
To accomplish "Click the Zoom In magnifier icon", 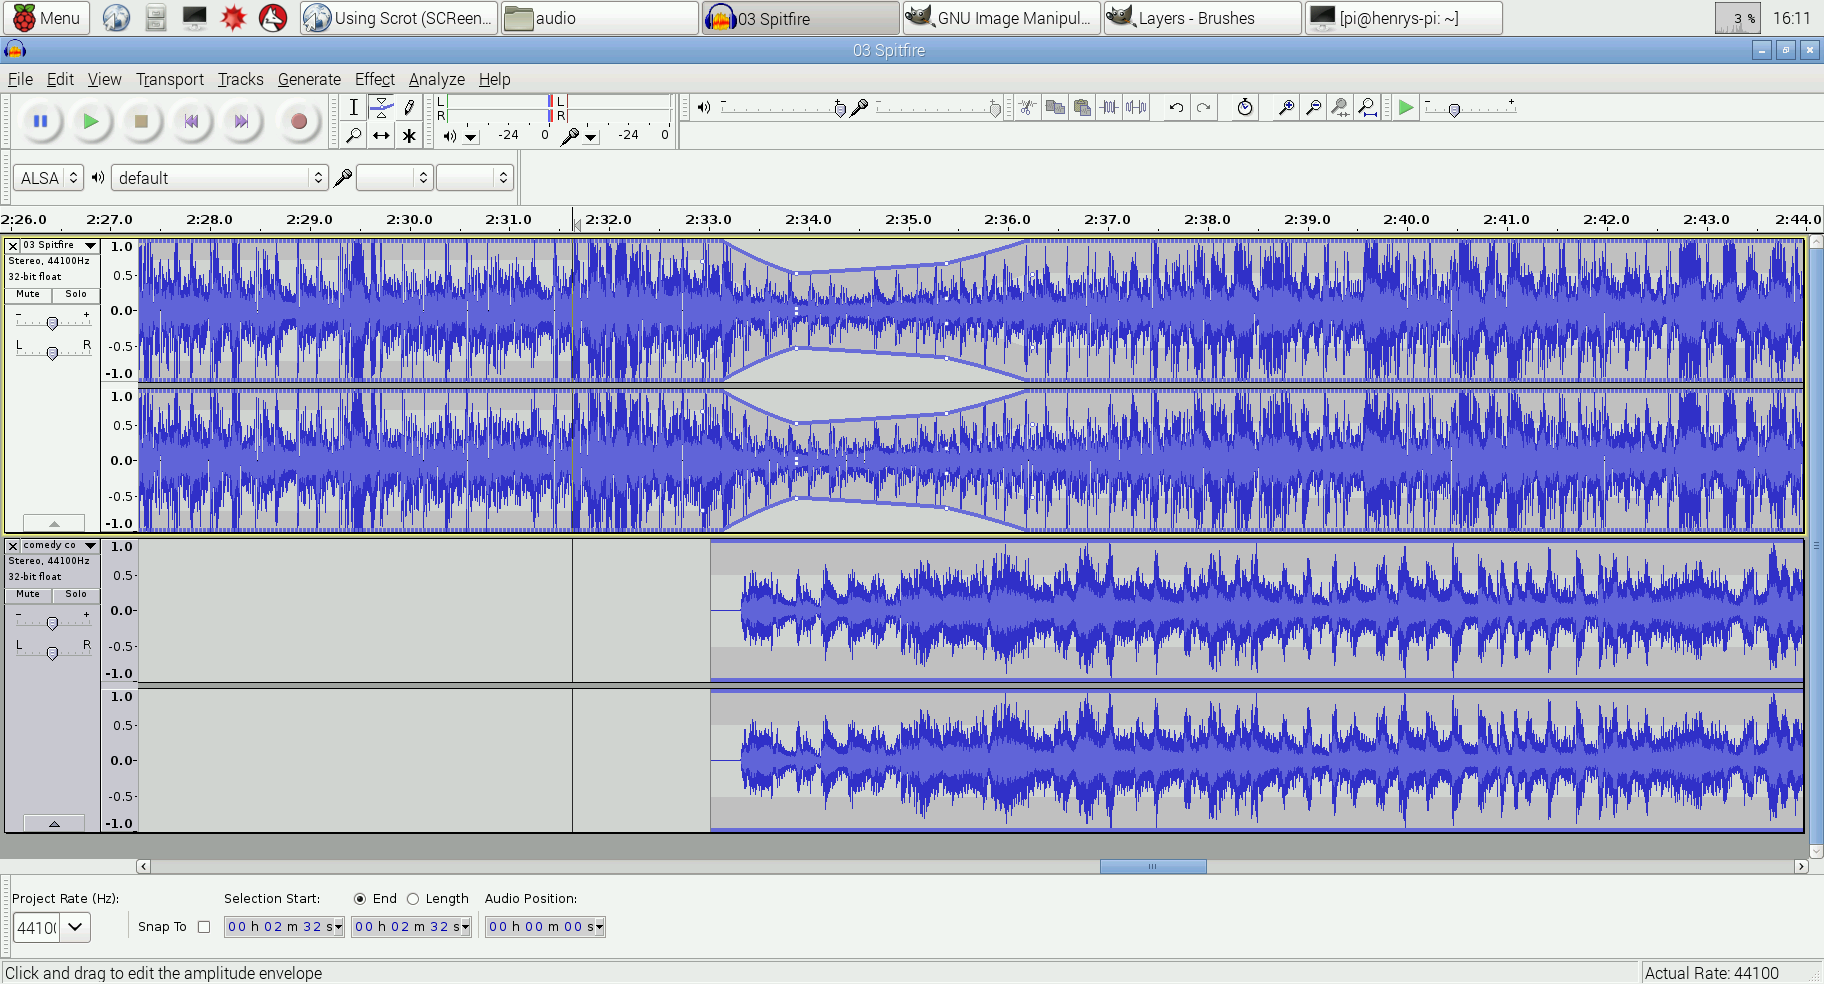I will pos(1286,108).
